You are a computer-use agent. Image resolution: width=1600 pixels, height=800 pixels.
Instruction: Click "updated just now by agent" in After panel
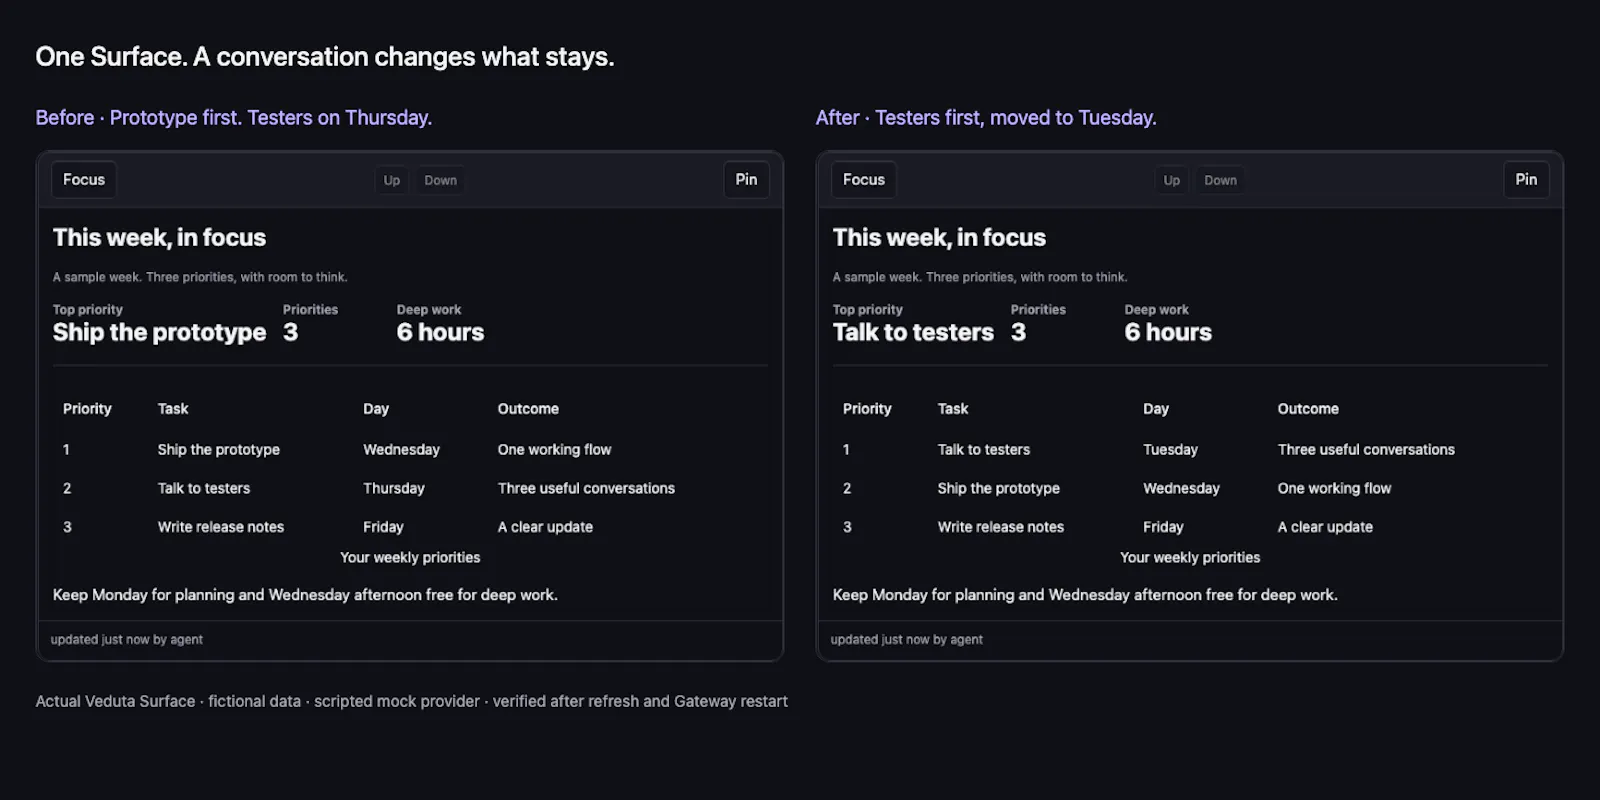coord(907,640)
